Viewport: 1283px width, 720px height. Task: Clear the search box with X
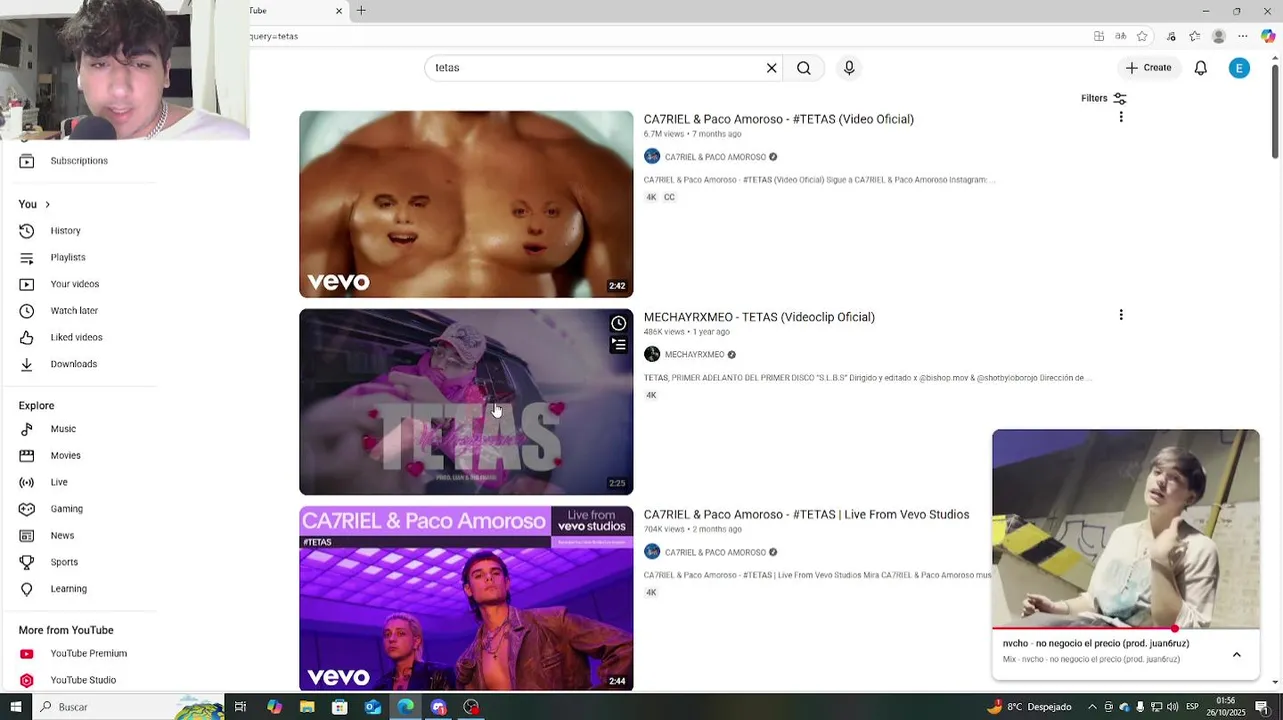tap(771, 68)
